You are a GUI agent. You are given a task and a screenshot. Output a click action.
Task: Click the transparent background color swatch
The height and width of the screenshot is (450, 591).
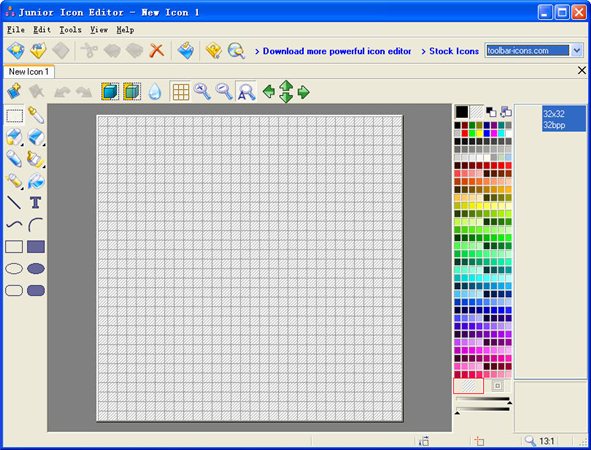pyautogui.click(x=476, y=112)
